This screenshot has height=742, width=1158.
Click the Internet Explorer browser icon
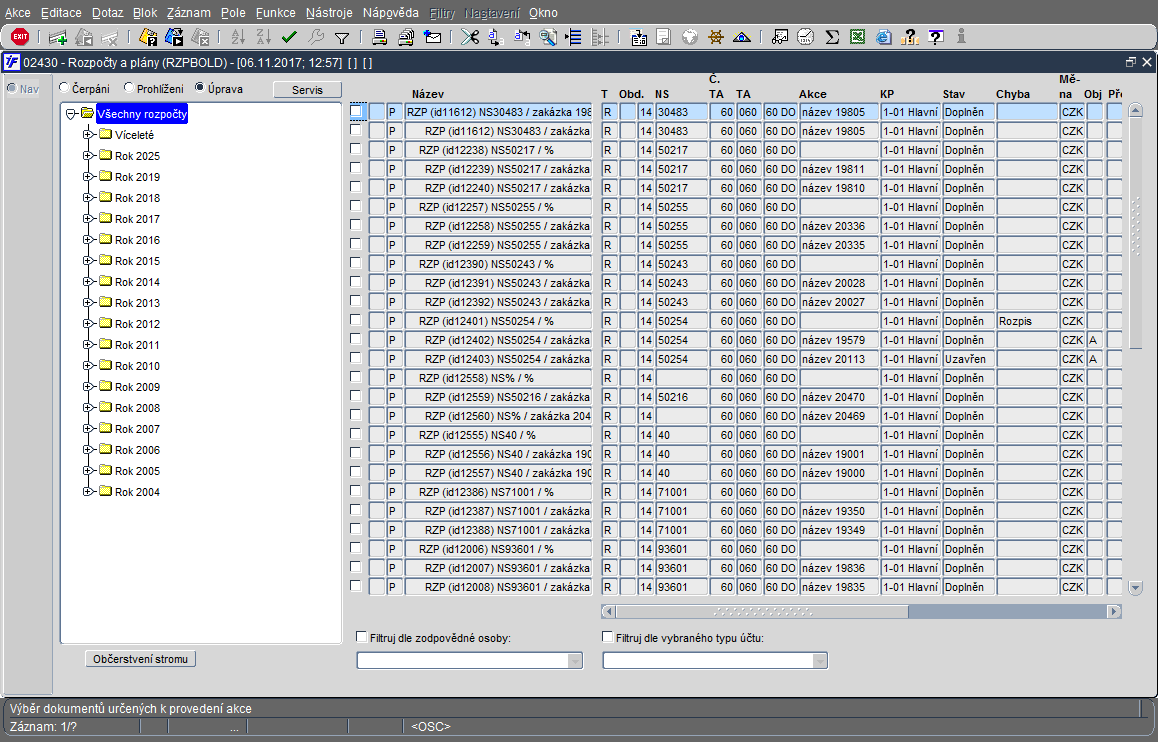[883, 37]
